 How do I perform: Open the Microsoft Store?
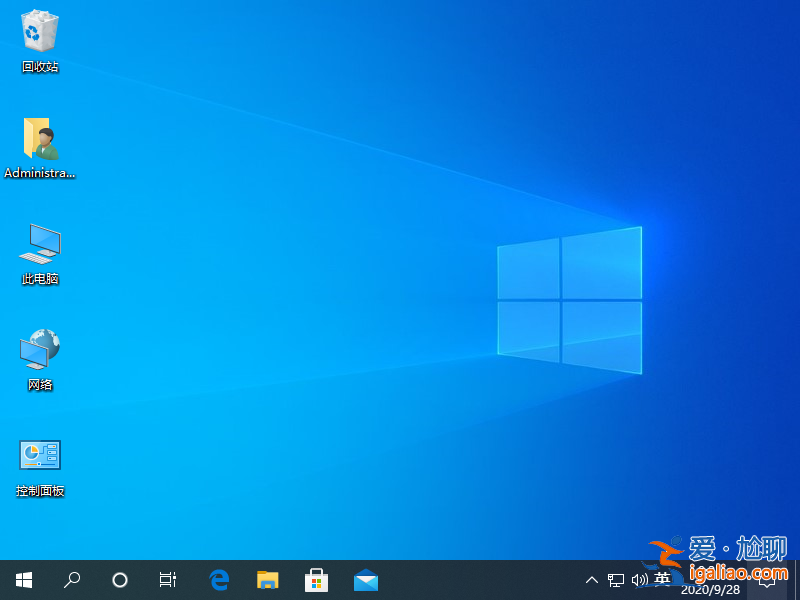pos(316,579)
